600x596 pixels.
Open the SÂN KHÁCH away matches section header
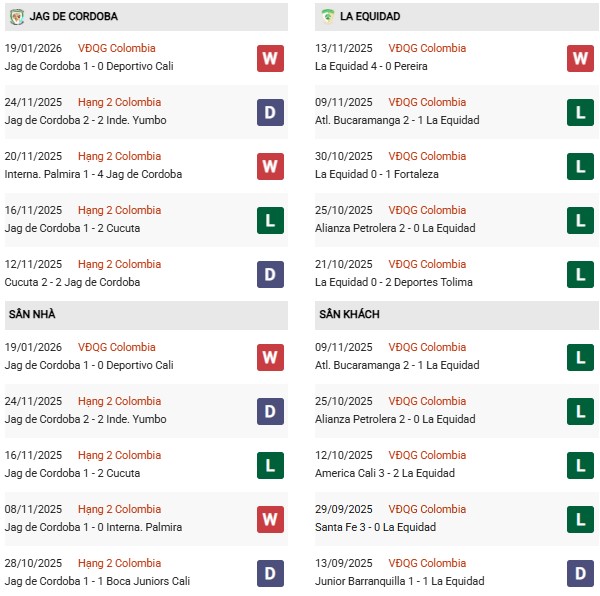[349, 314]
